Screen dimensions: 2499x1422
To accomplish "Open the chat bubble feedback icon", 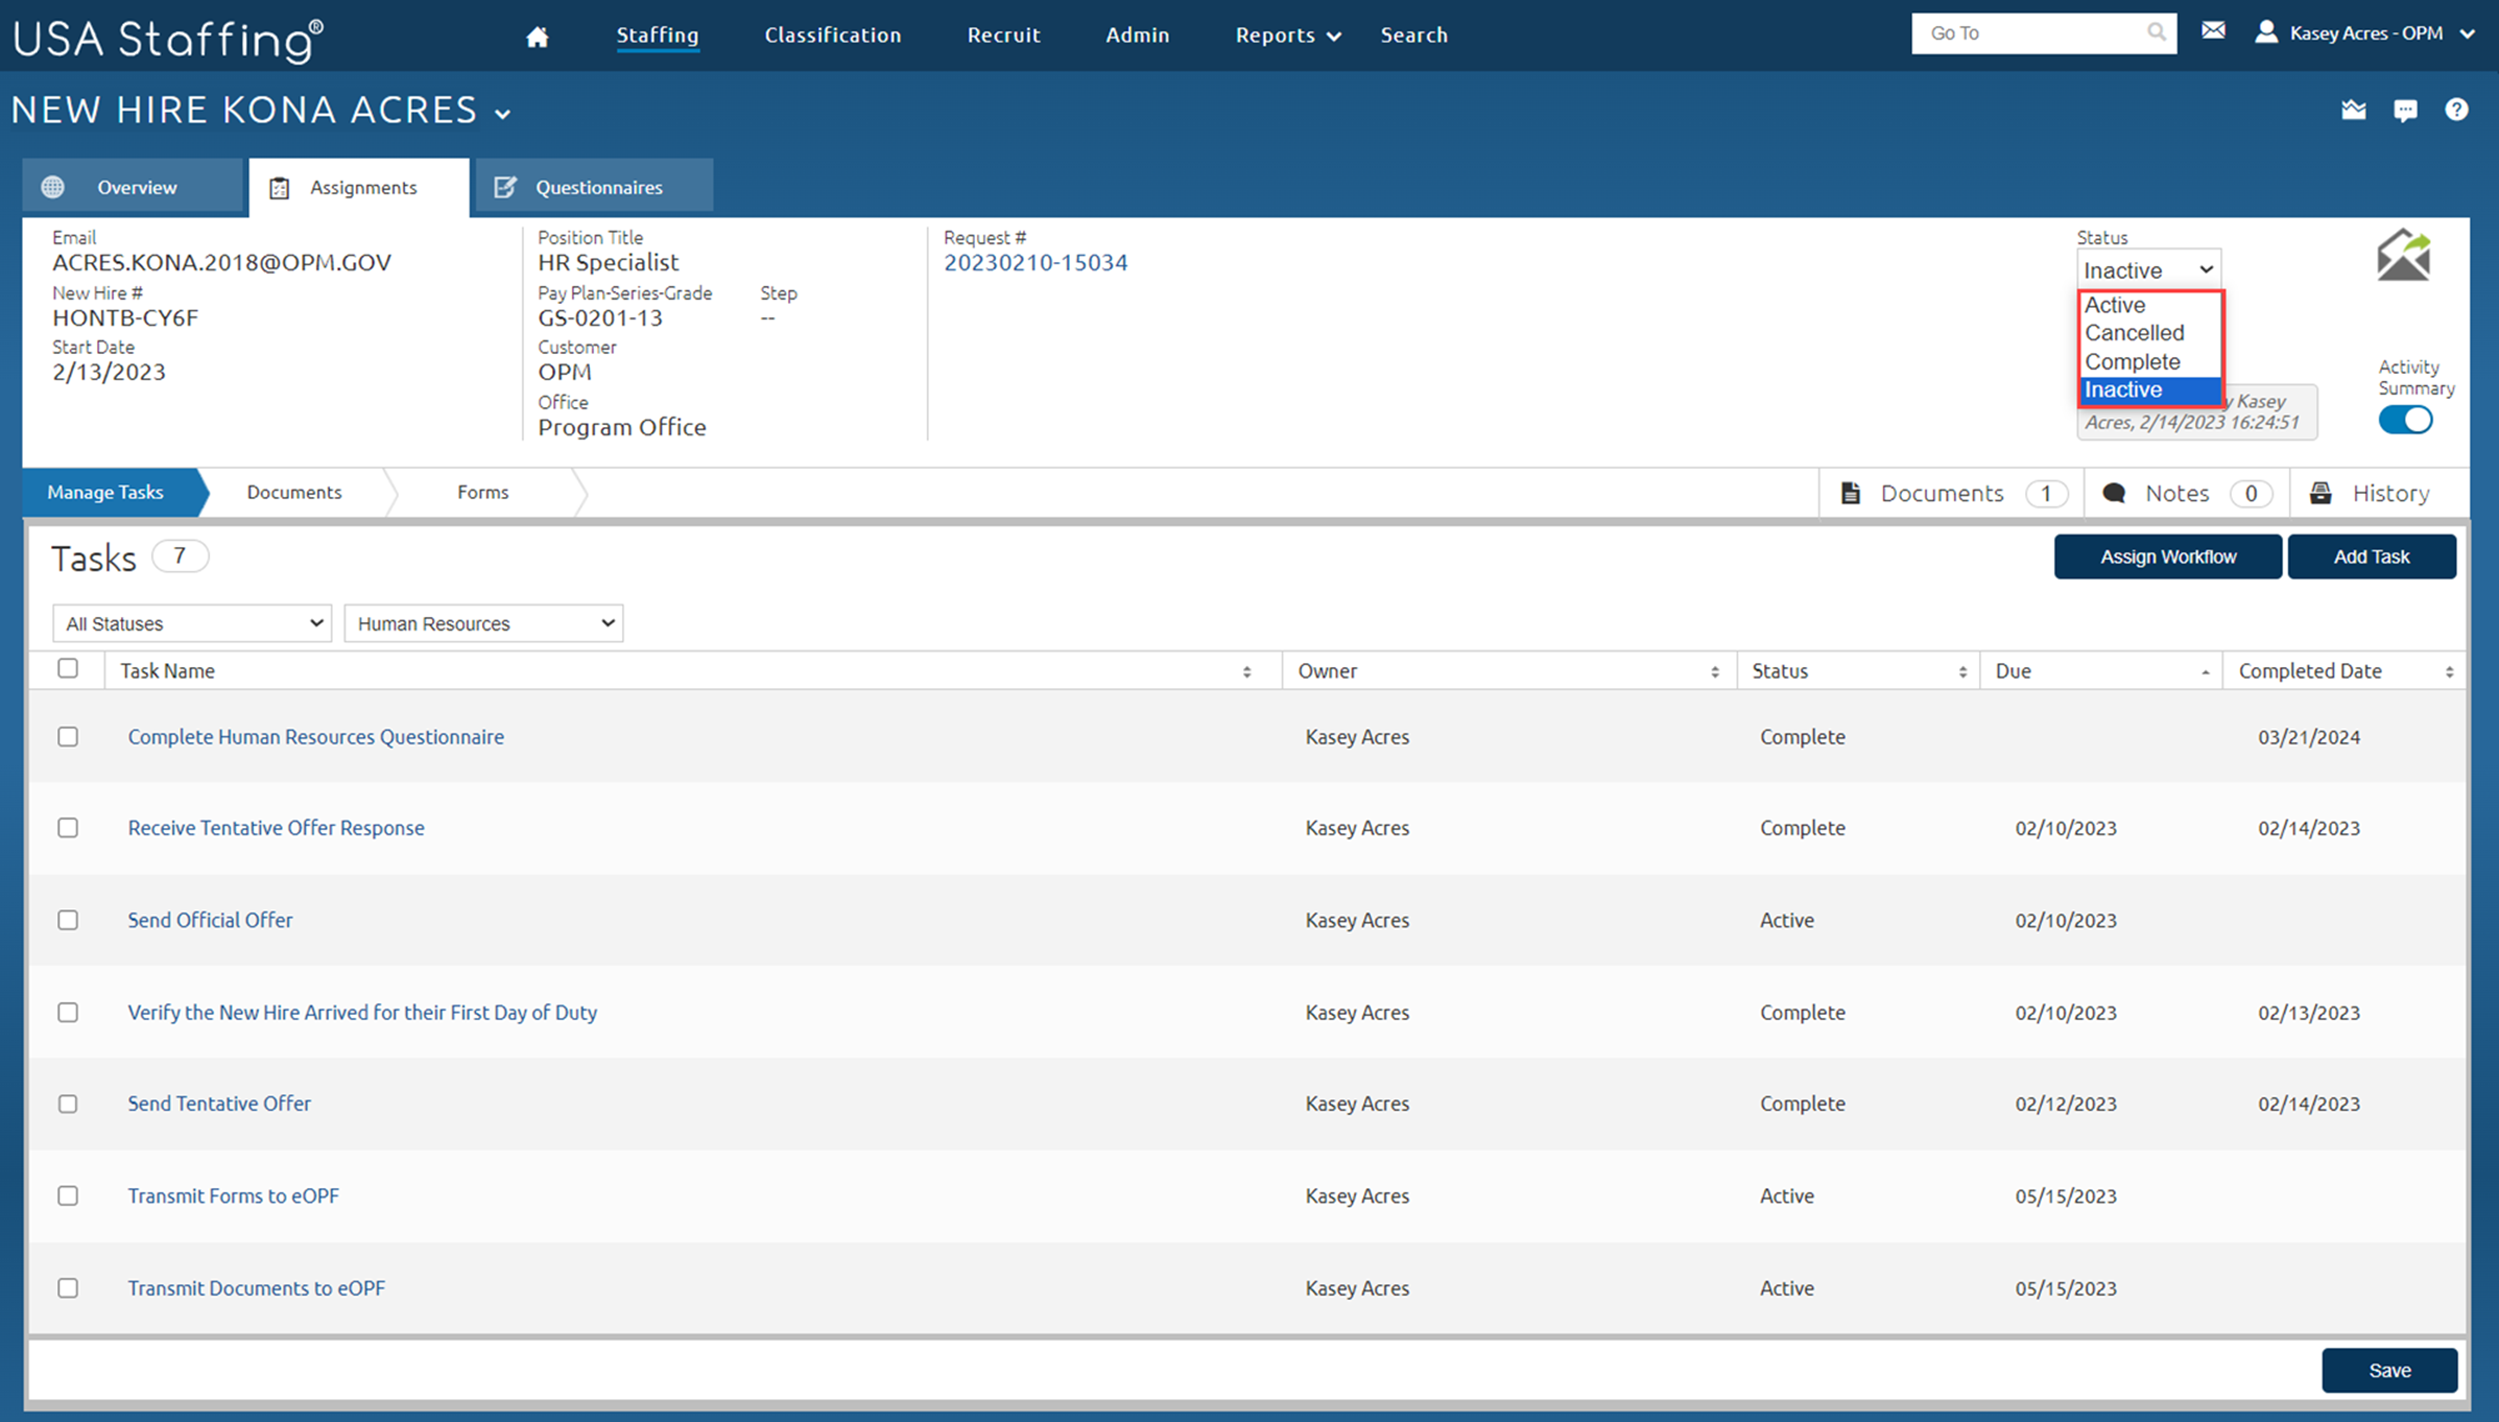I will pyautogui.click(x=2405, y=110).
